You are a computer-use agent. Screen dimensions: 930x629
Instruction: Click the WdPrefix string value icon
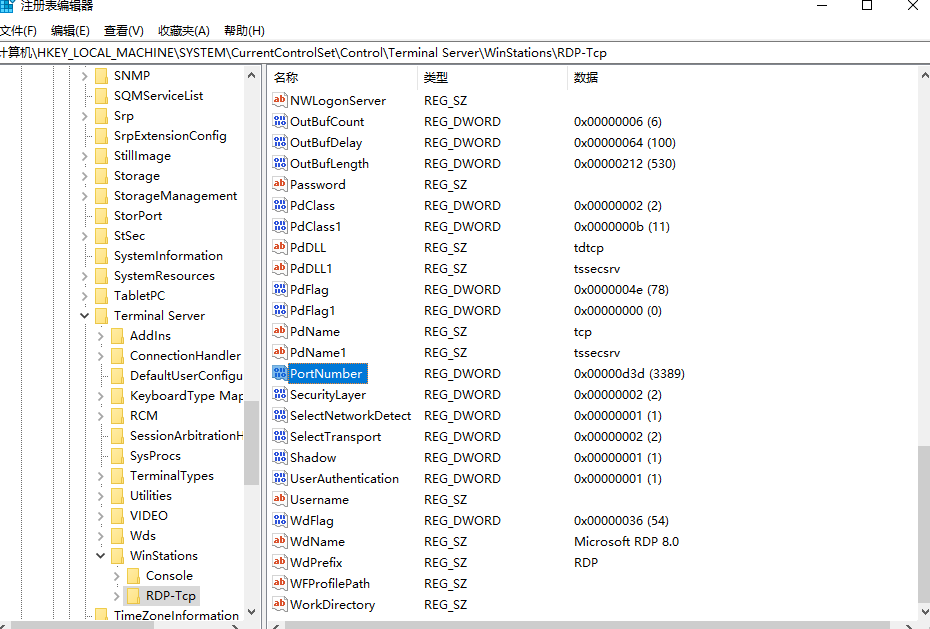[x=280, y=562]
